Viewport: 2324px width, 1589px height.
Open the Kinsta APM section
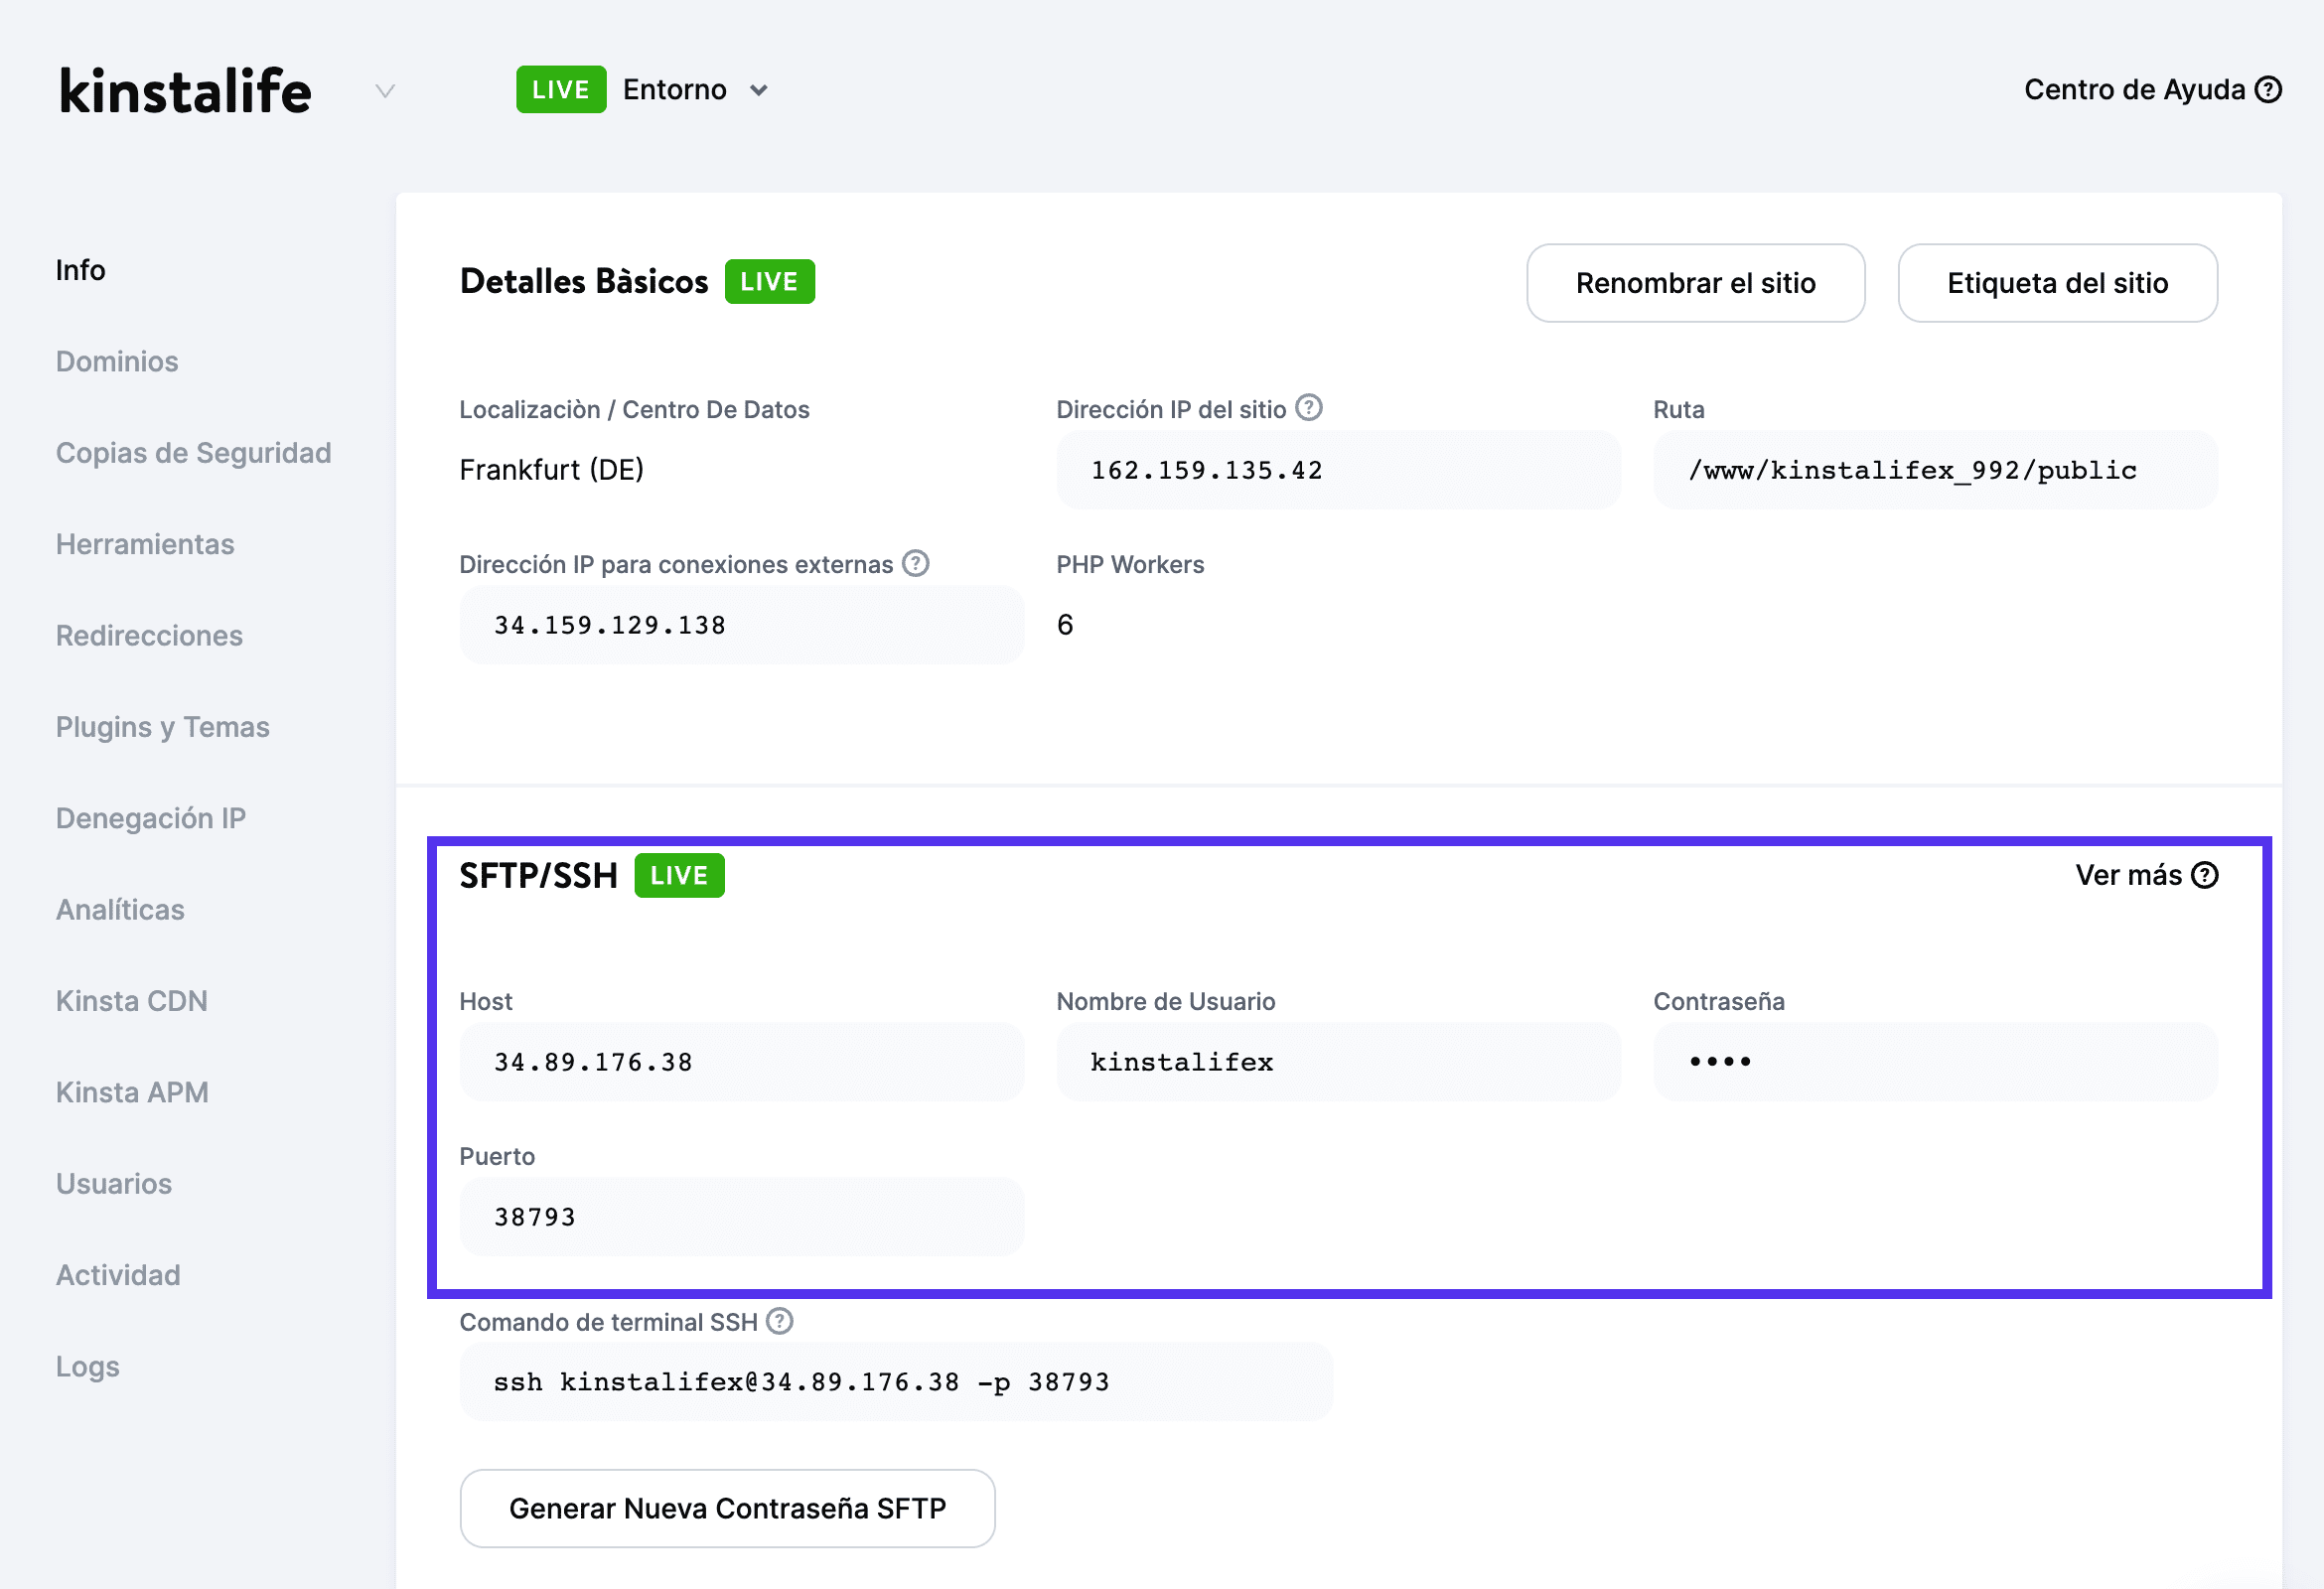point(133,1091)
